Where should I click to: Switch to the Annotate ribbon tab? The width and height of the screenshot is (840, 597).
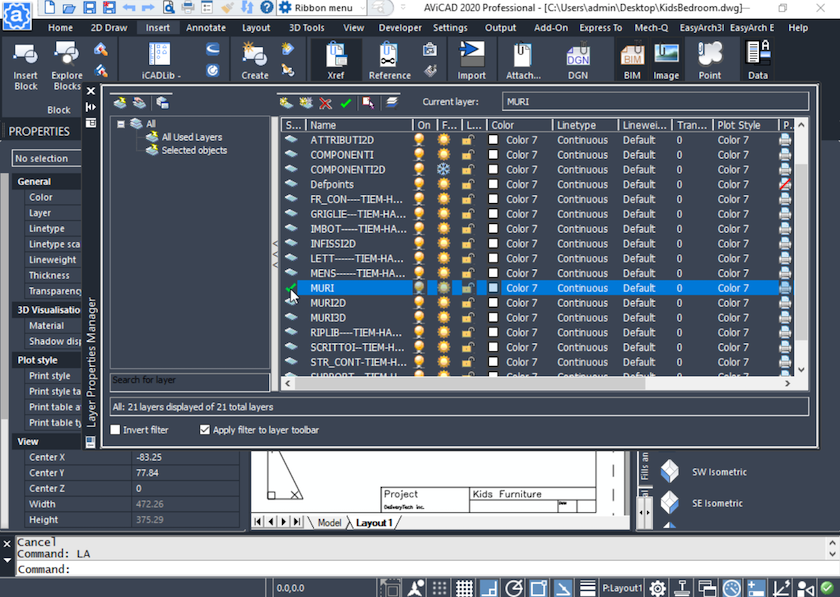(205, 28)
